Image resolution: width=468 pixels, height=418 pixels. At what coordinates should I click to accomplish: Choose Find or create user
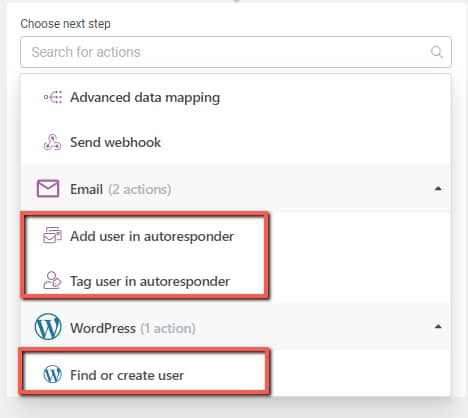(236, 375)
